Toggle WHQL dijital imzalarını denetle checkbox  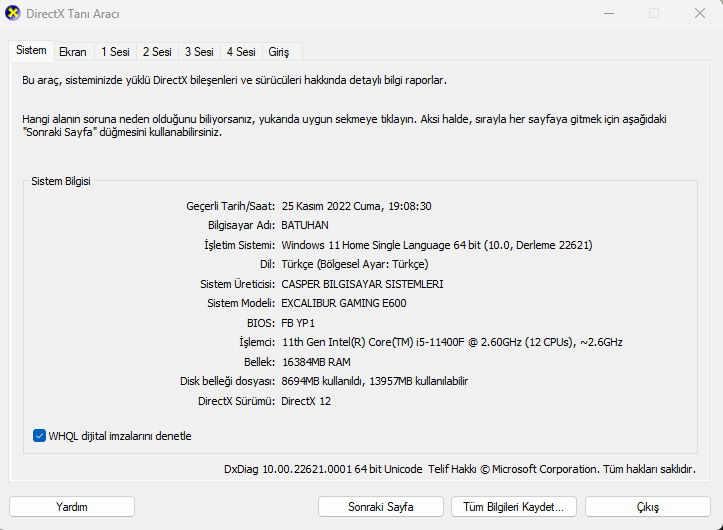[x=40, y=436]
